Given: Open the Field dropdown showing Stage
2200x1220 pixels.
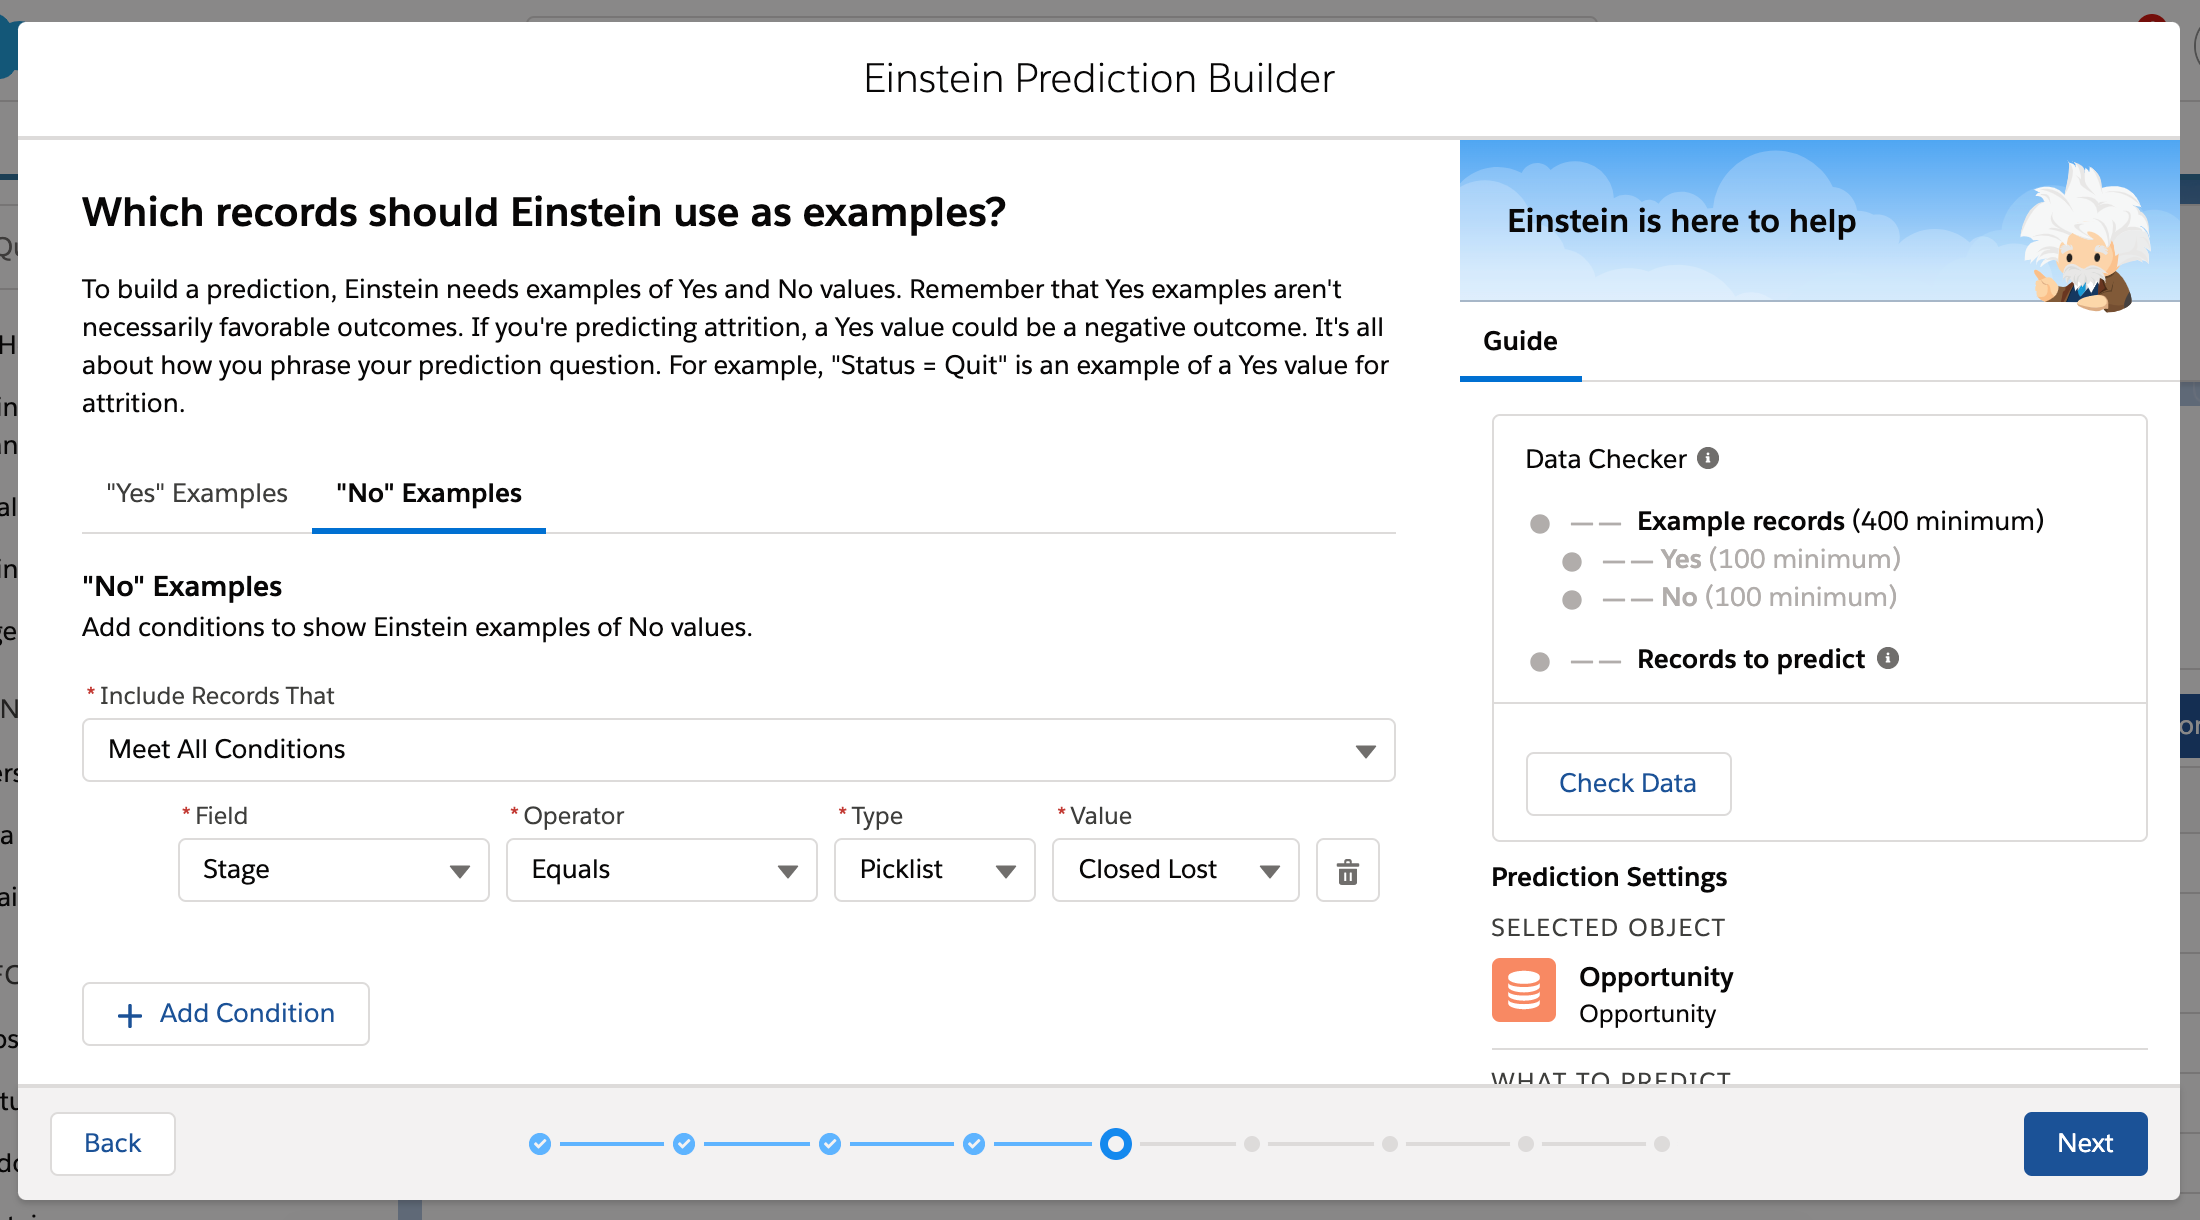Looking at the screenshot, I should tap(334, 870).
